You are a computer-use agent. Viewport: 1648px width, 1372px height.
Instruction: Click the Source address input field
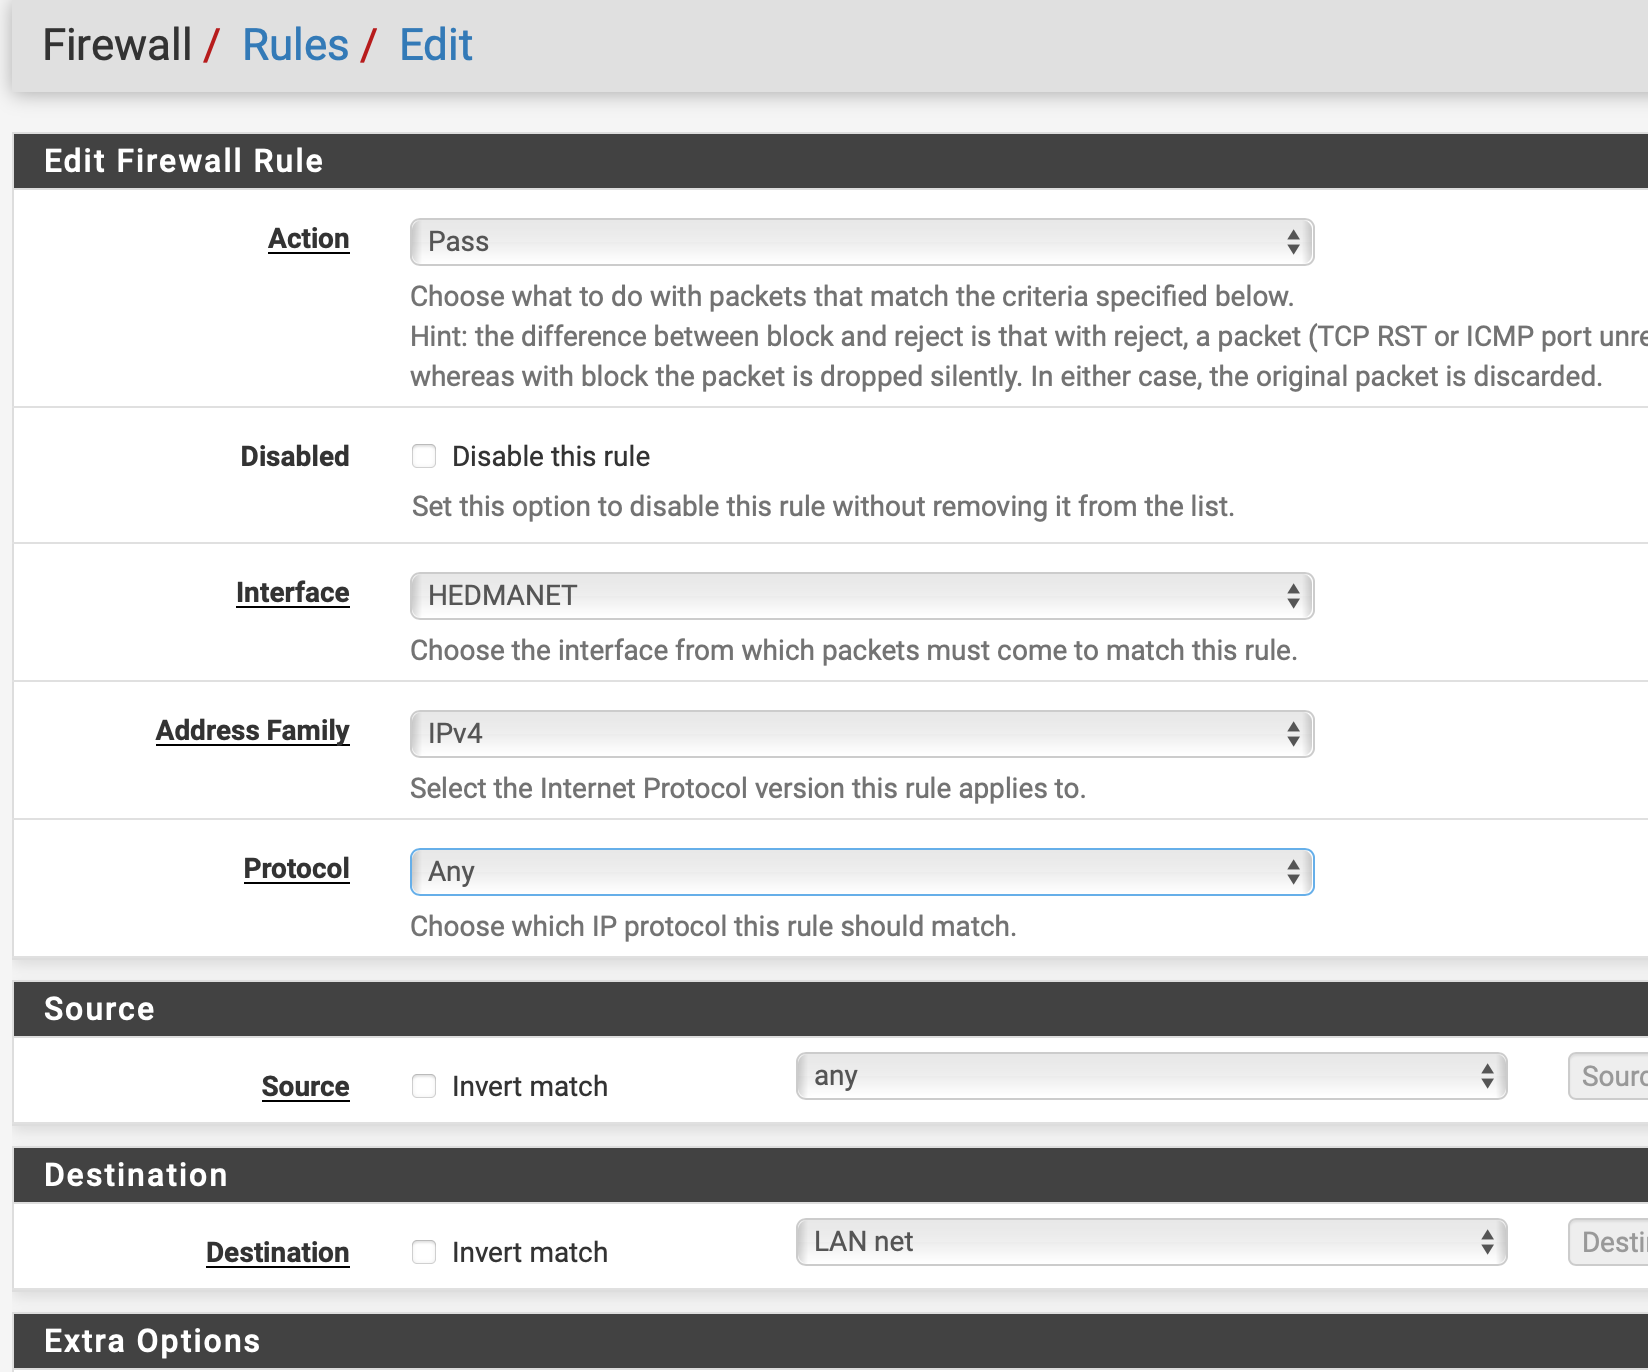coord(1608,1077)
